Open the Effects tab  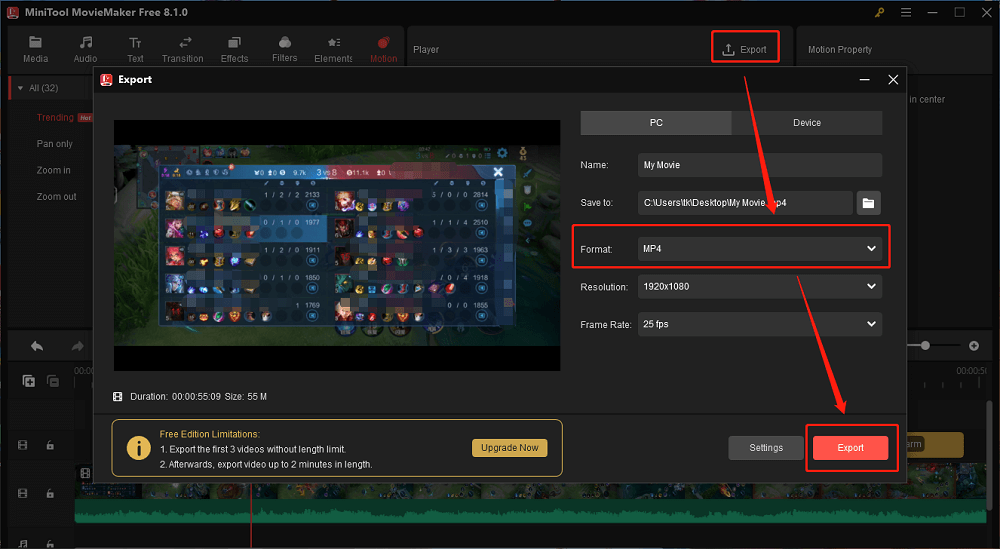pos(234,50)
